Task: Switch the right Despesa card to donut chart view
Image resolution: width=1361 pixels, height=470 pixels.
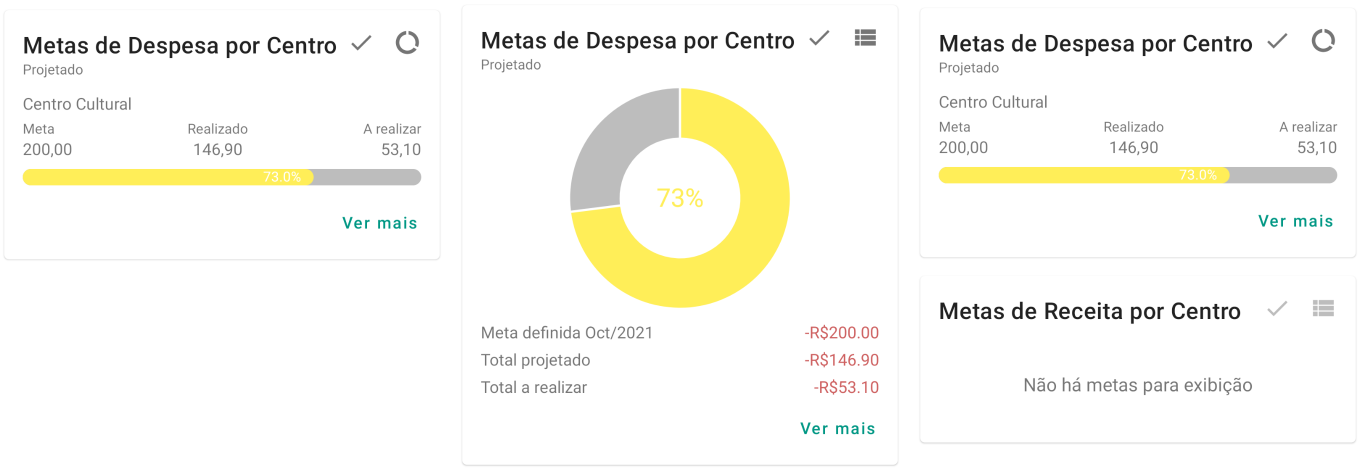Action: [1323, 41]
